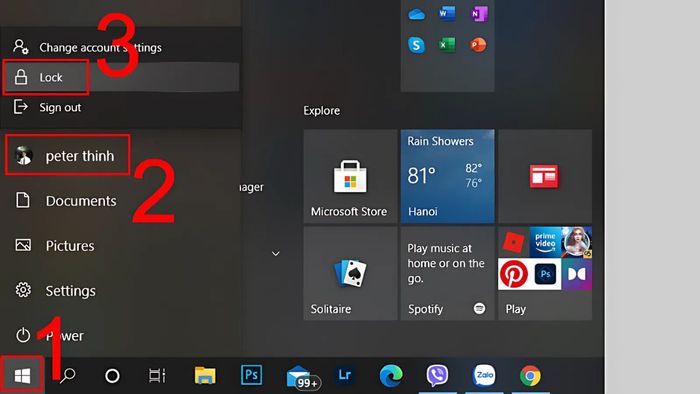Launch Cortana circle icon on taskbar
The width and height of the screenshot is (700, 394).
112,376
